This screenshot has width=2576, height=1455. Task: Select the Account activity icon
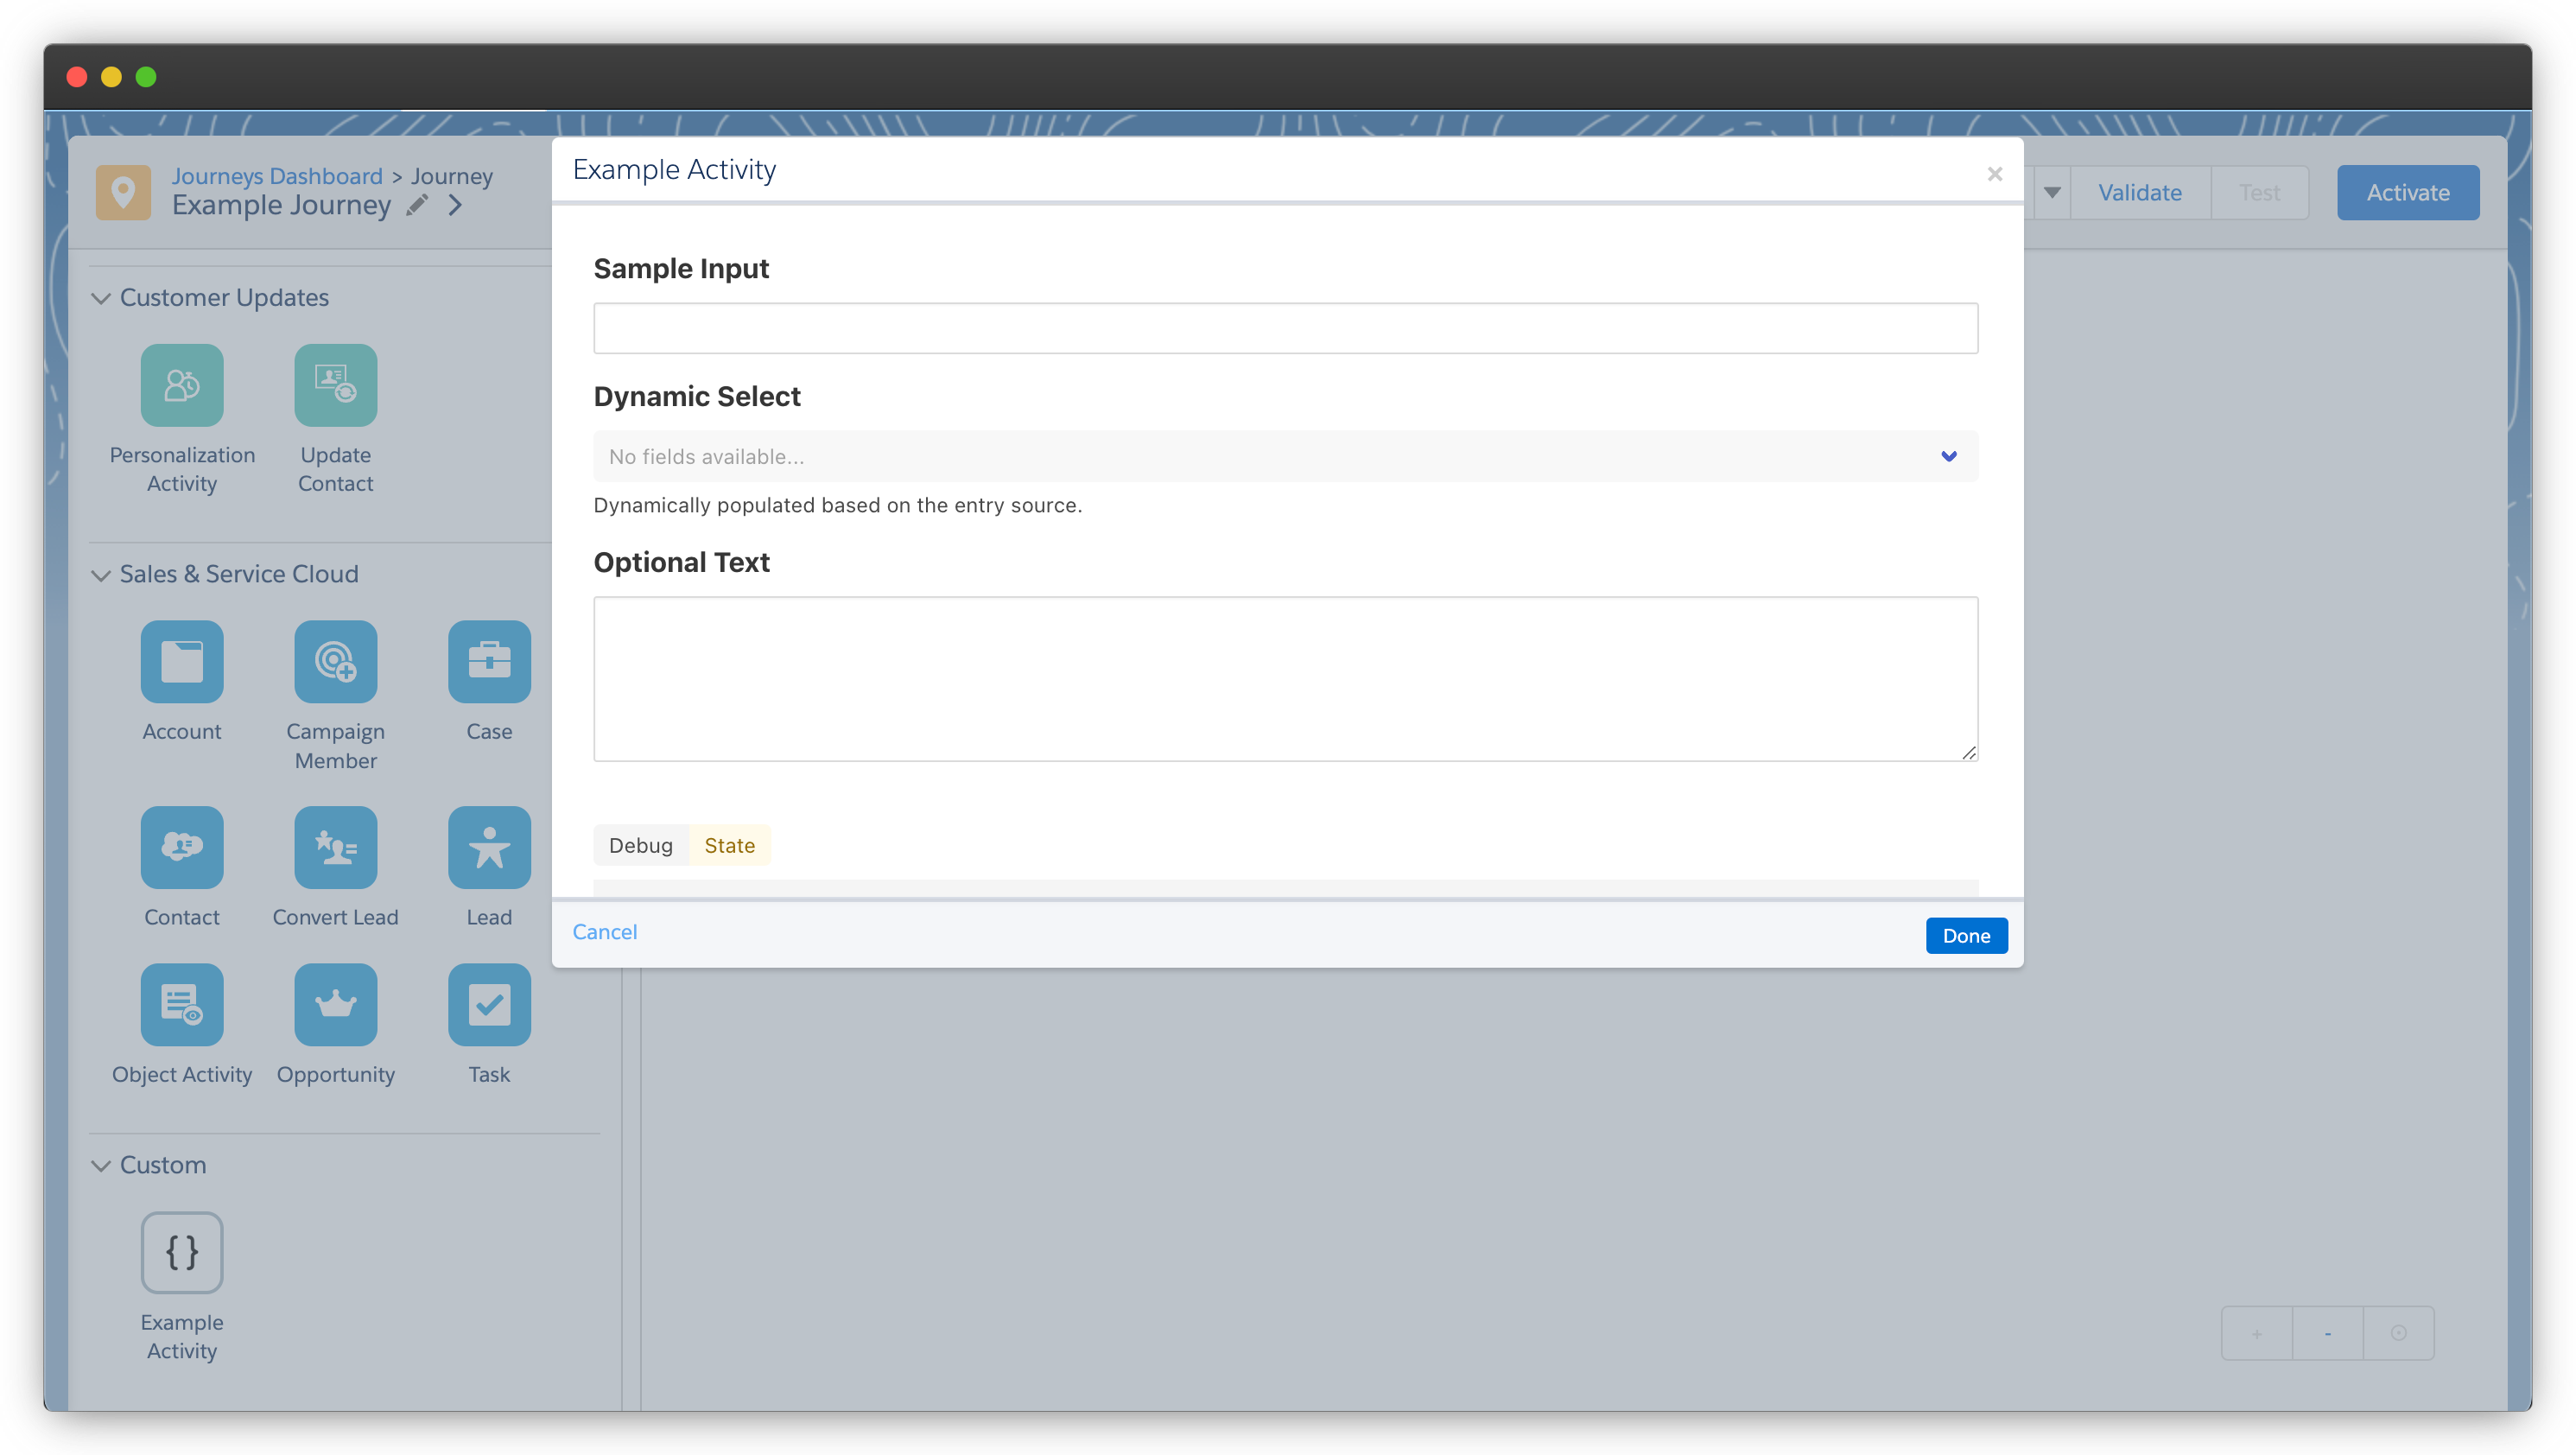pos(181,661)
